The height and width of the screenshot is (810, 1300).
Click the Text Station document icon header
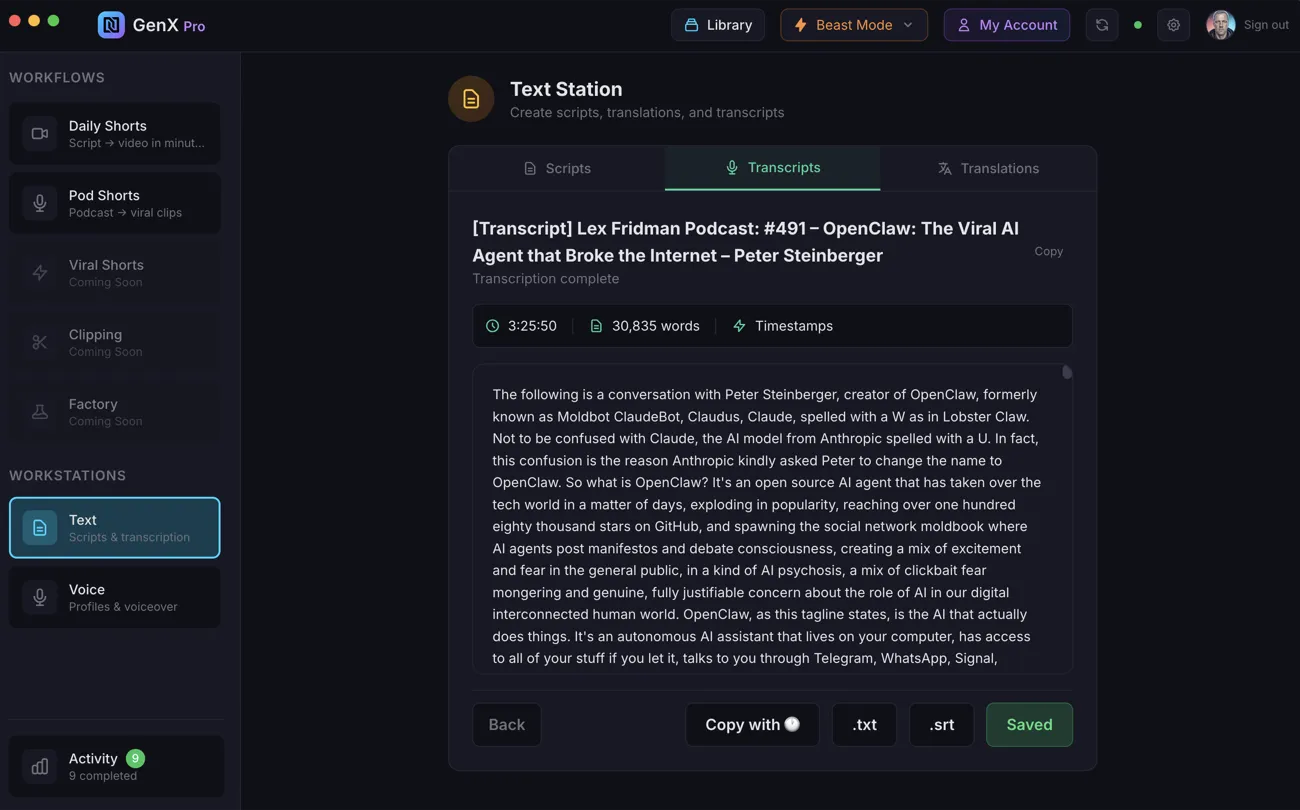pyautogui.click(x=471, y=98)
